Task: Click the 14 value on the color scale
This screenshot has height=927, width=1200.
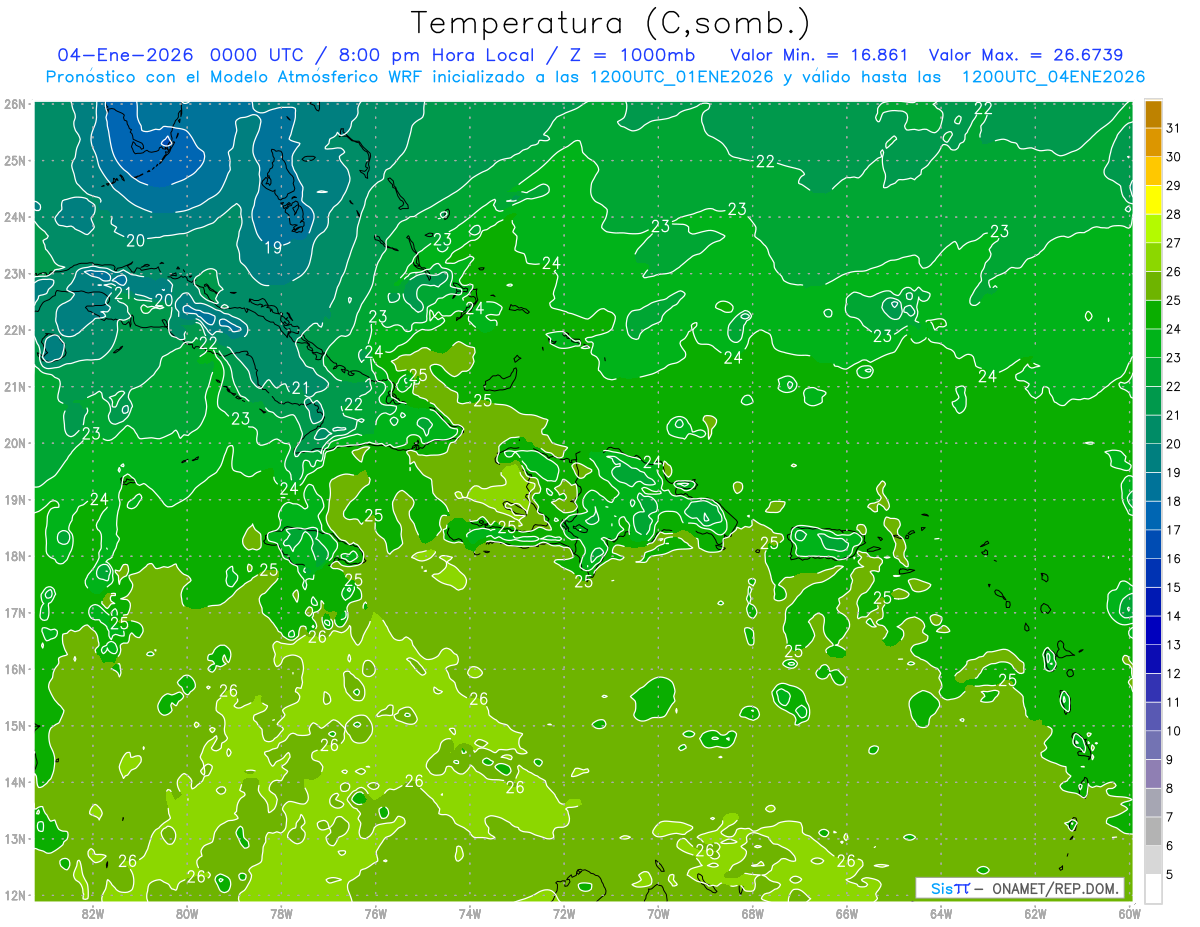Action: click(1173, 616)
